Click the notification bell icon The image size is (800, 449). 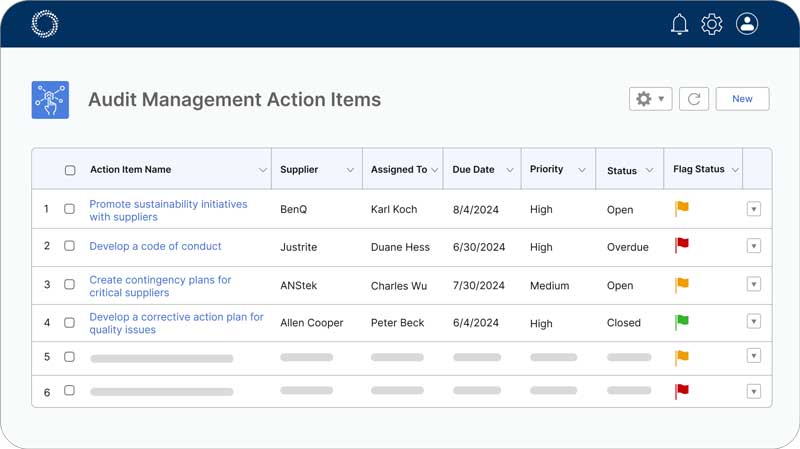click(x=679, y=24)
